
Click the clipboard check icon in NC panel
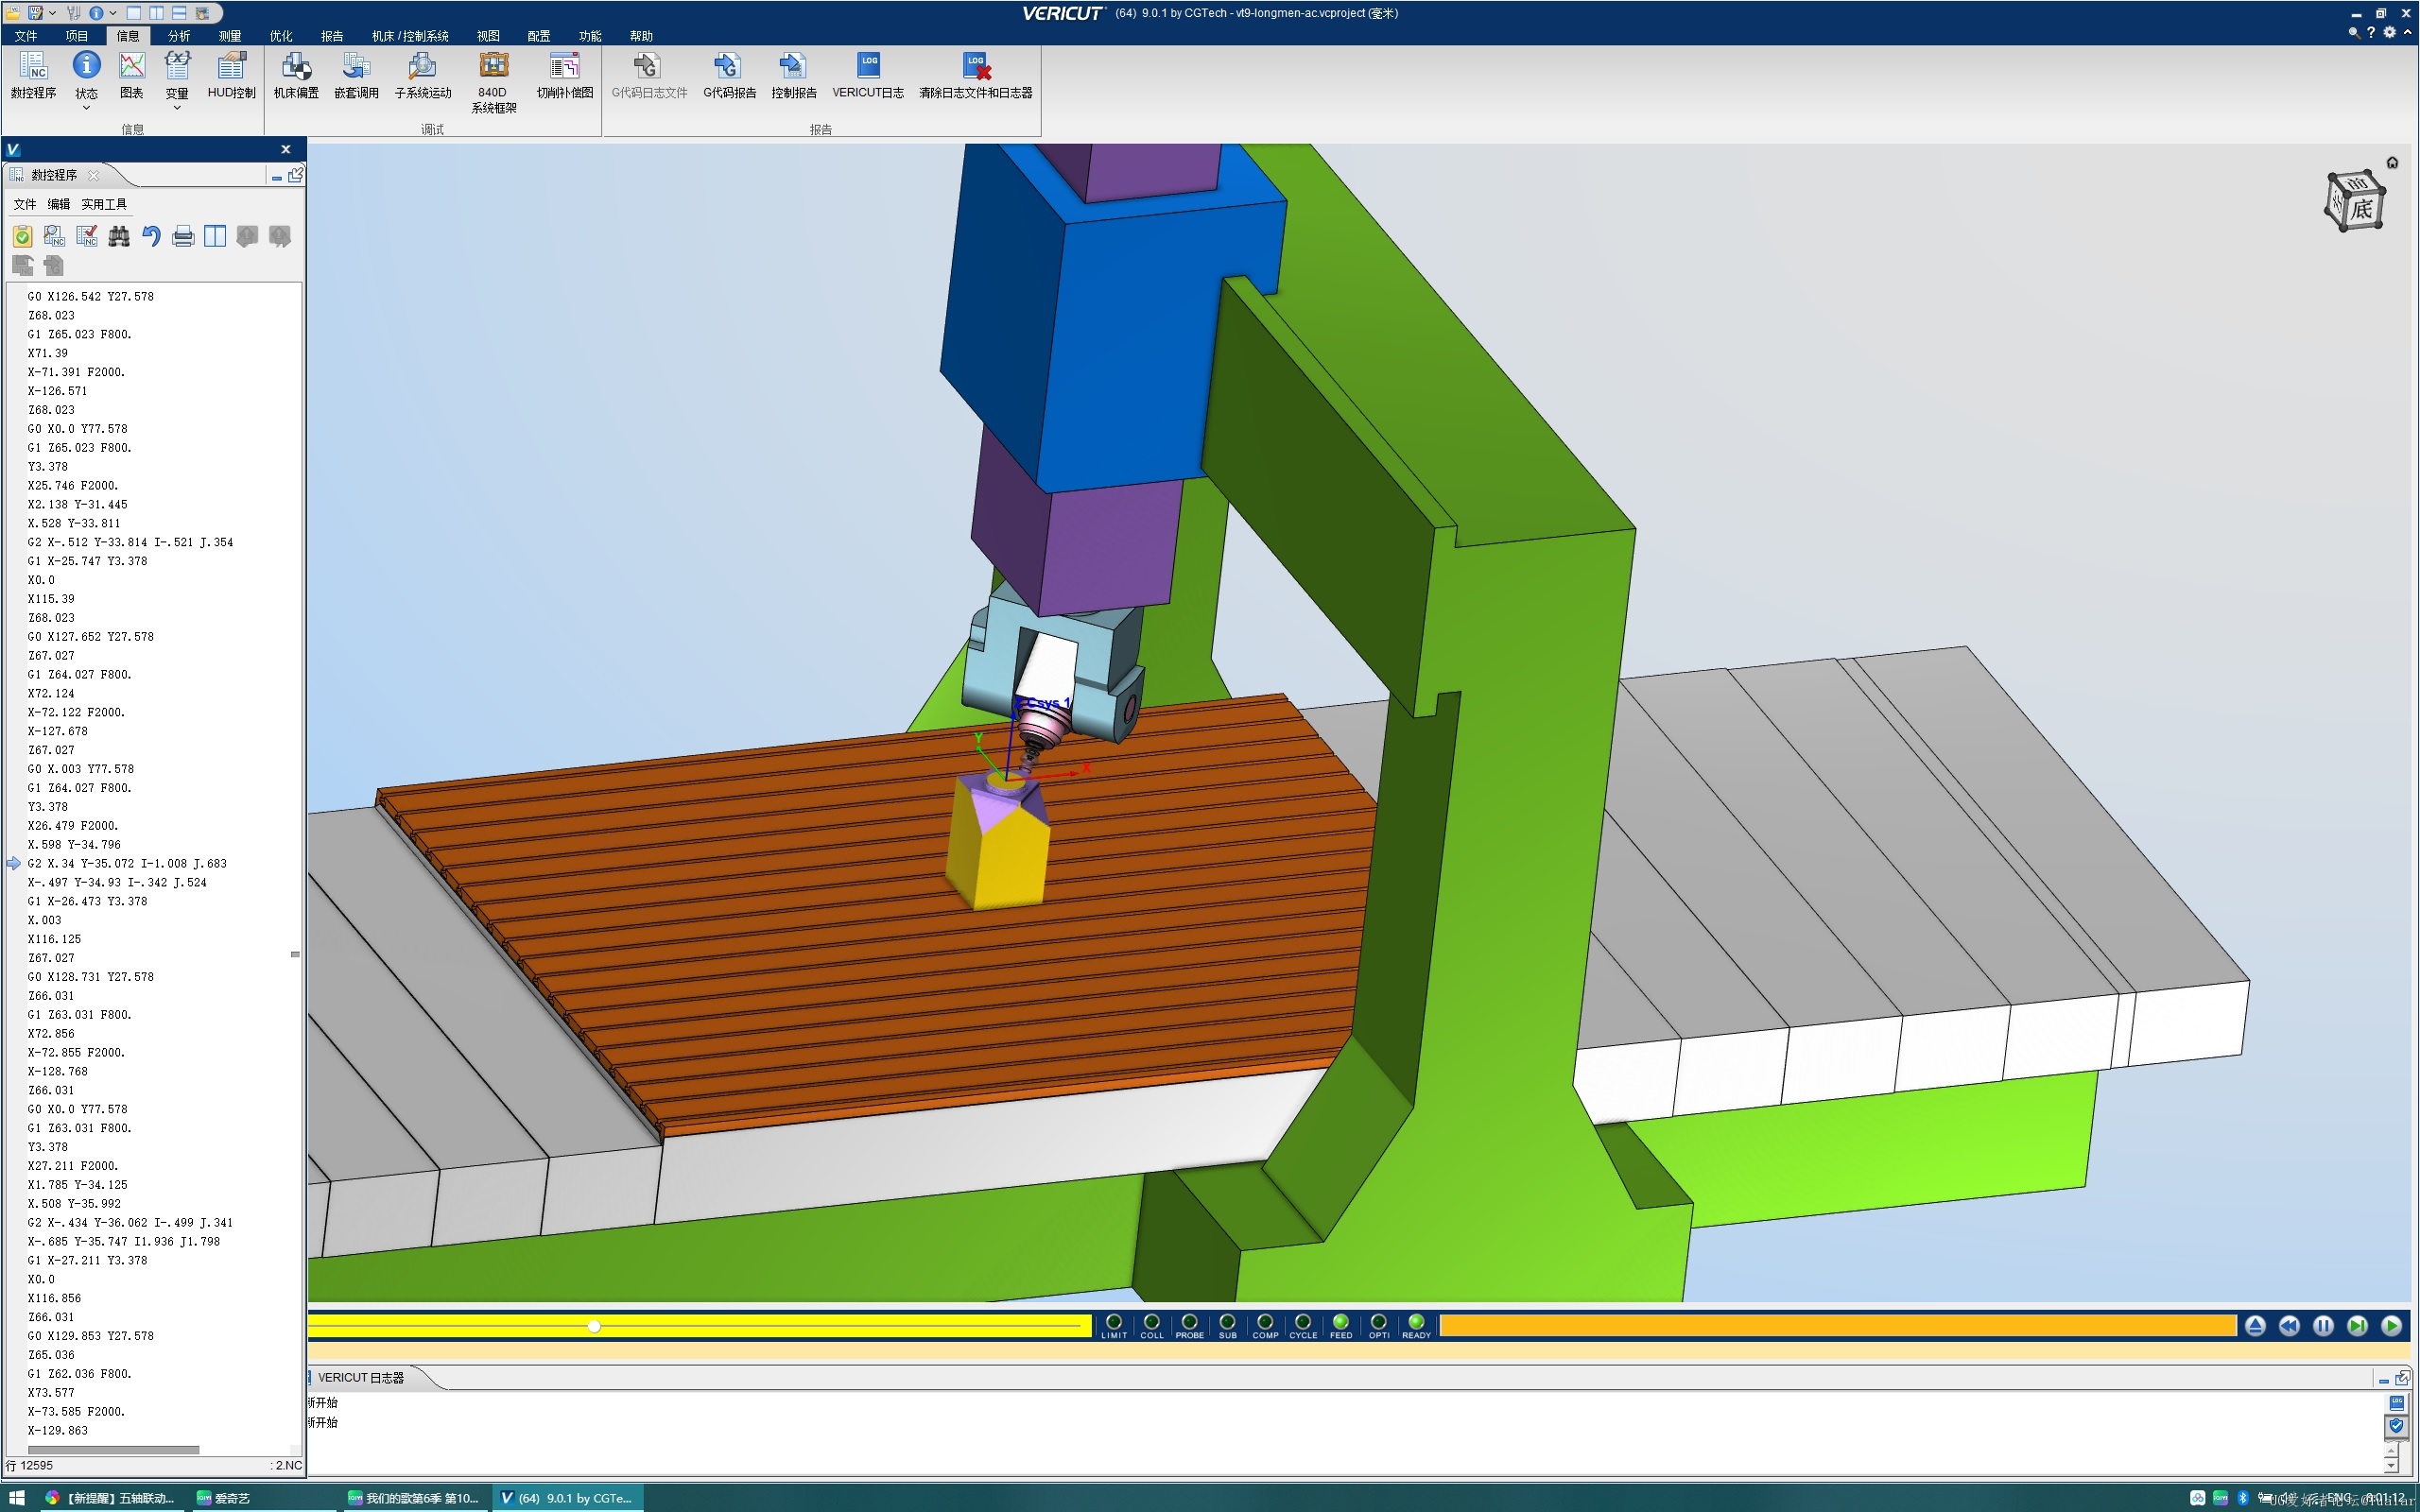(x=22, y=236)
